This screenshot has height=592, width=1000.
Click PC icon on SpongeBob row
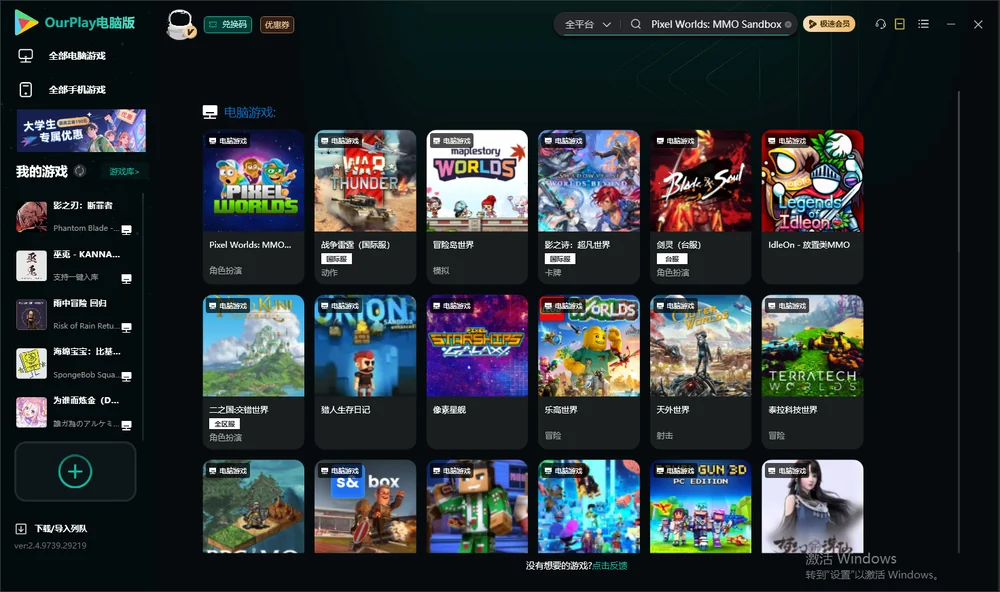[x=126, y=376]
